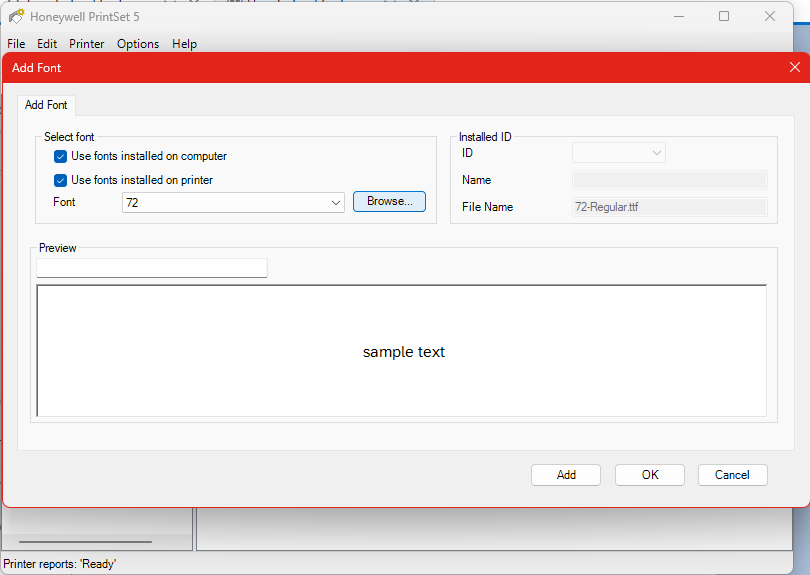Viewport: 810px width, 575px height.
Task: Cancel the Add Font dialog
Action: click(733, 475)
